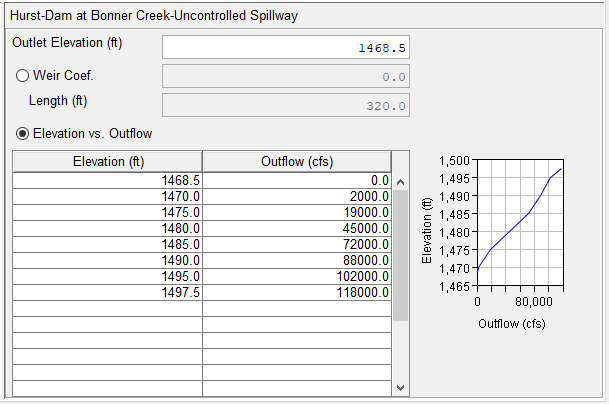
Task: Select outflow cell 2000.0
Action: 296,196
